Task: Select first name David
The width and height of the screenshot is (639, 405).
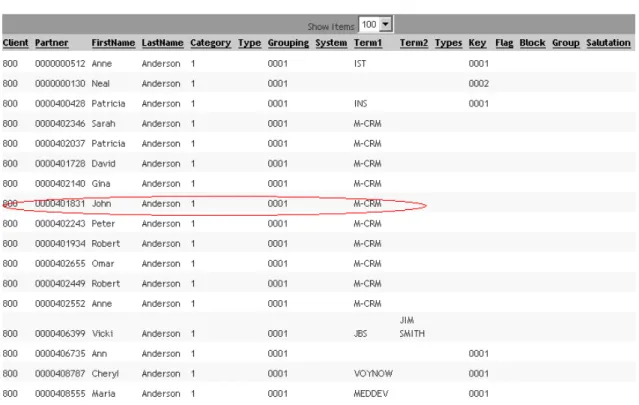Action: coord(103,163)
